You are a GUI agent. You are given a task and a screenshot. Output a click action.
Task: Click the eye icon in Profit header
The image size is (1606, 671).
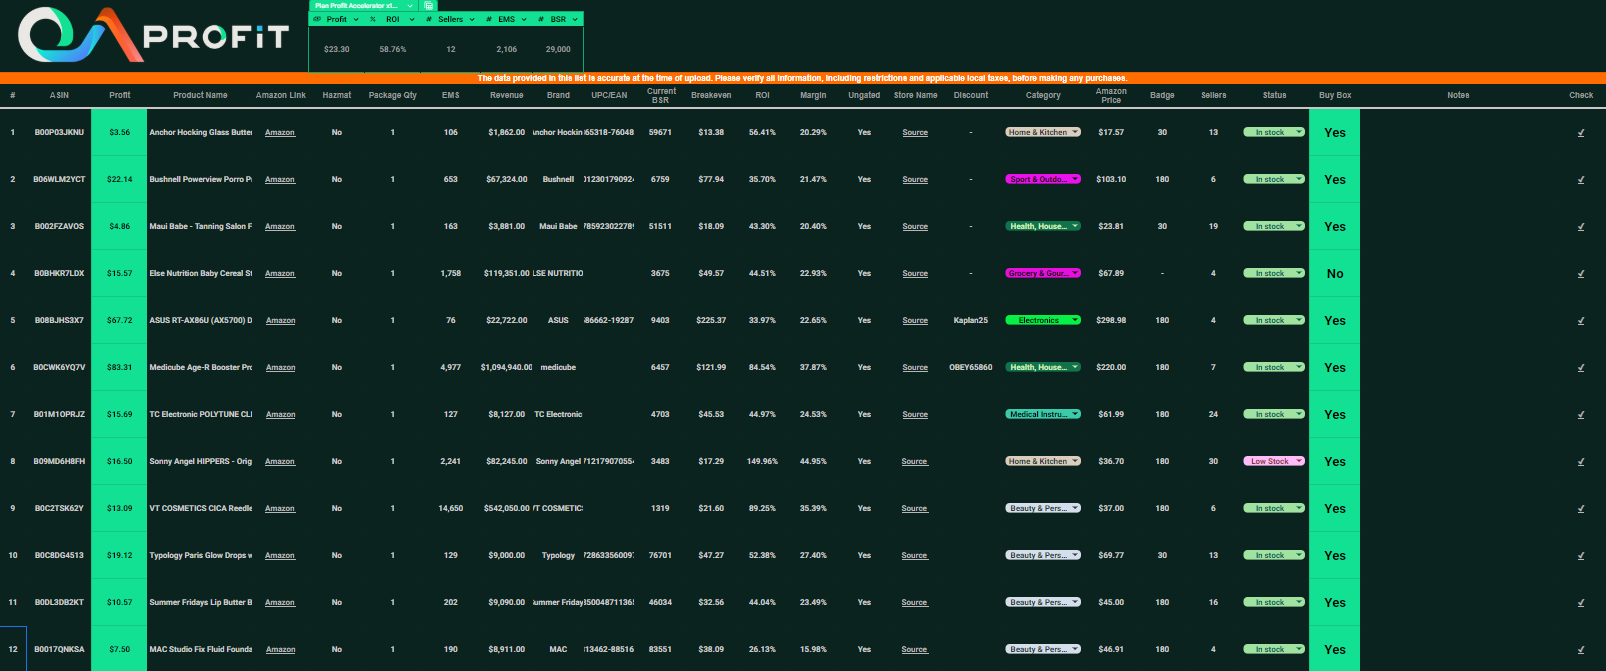coord(317,19)
